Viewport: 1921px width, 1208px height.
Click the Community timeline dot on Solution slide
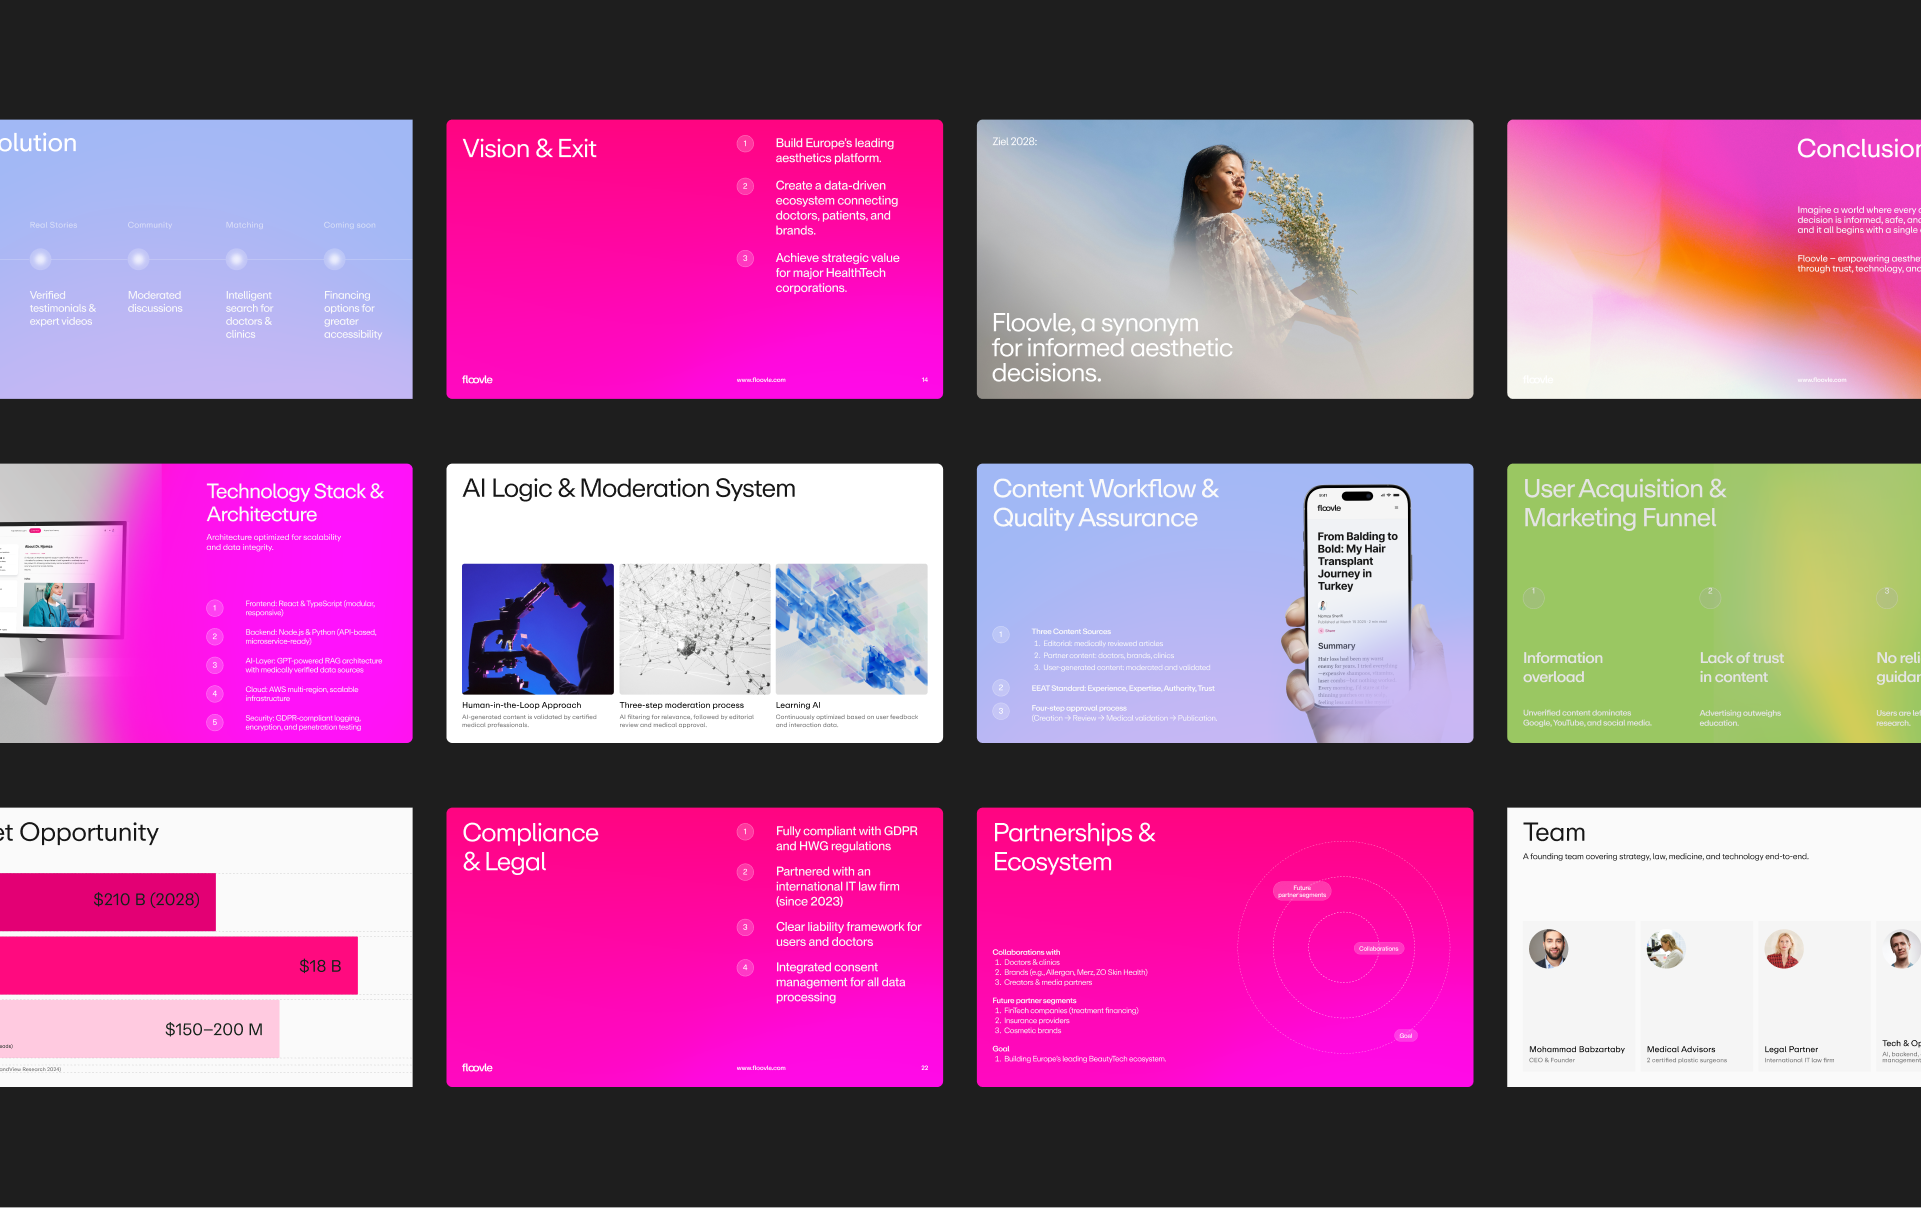[x=139, y=260]
